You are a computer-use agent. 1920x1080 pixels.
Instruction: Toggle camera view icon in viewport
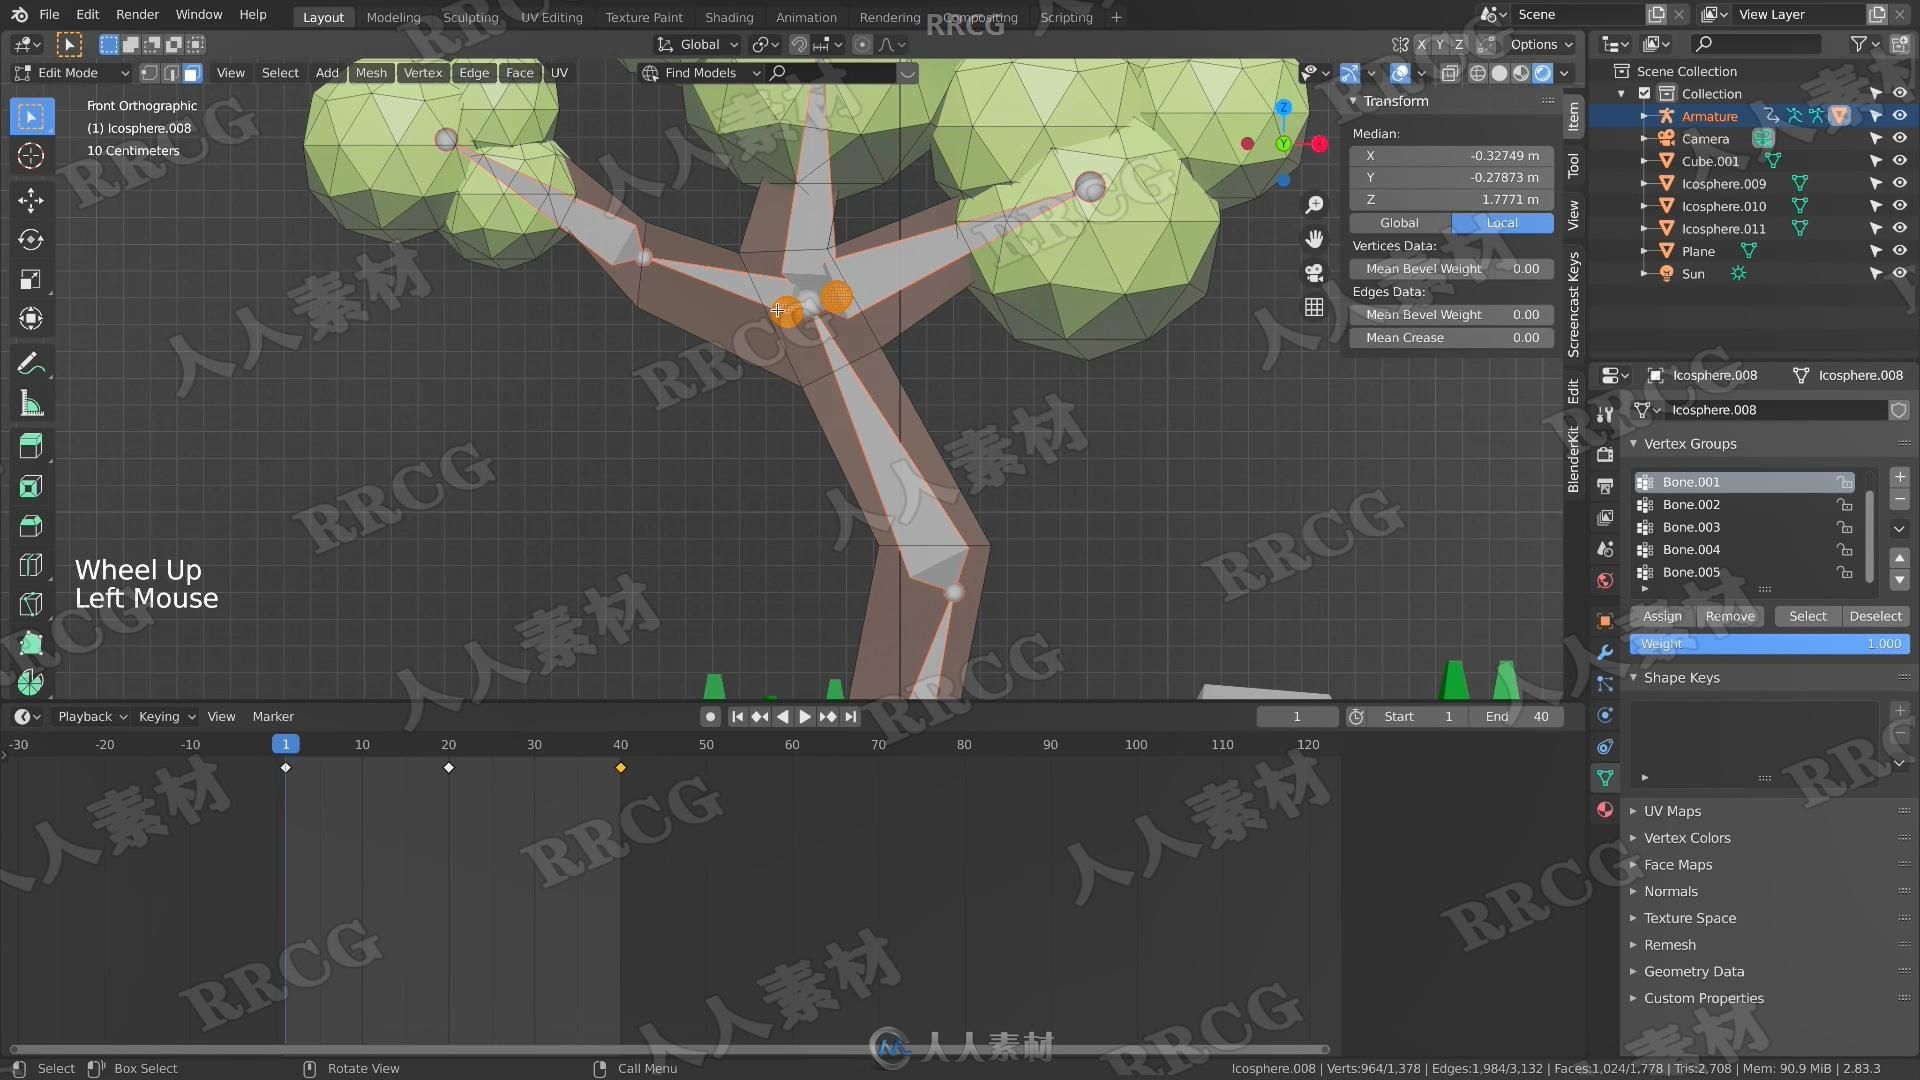pyautogui.click(x=1314, y=273)
